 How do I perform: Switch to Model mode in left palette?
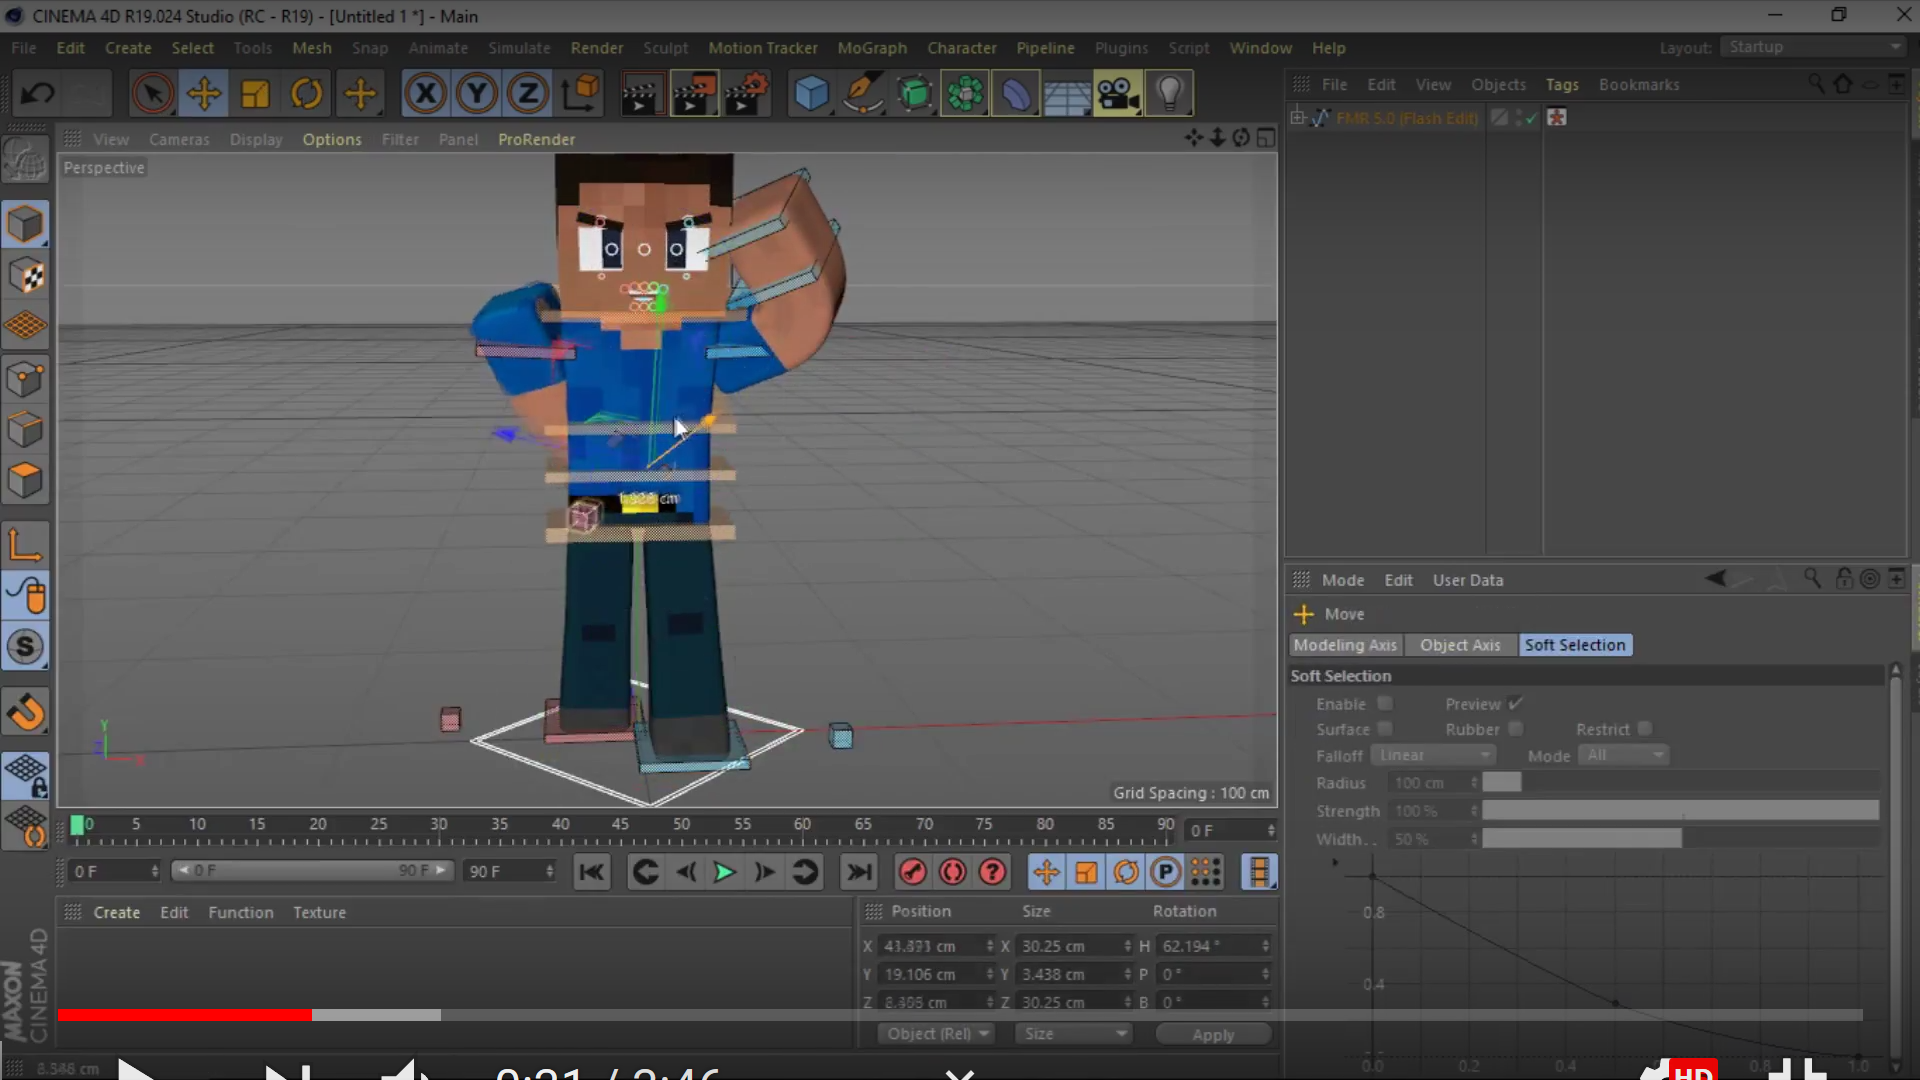pos(26,224)
